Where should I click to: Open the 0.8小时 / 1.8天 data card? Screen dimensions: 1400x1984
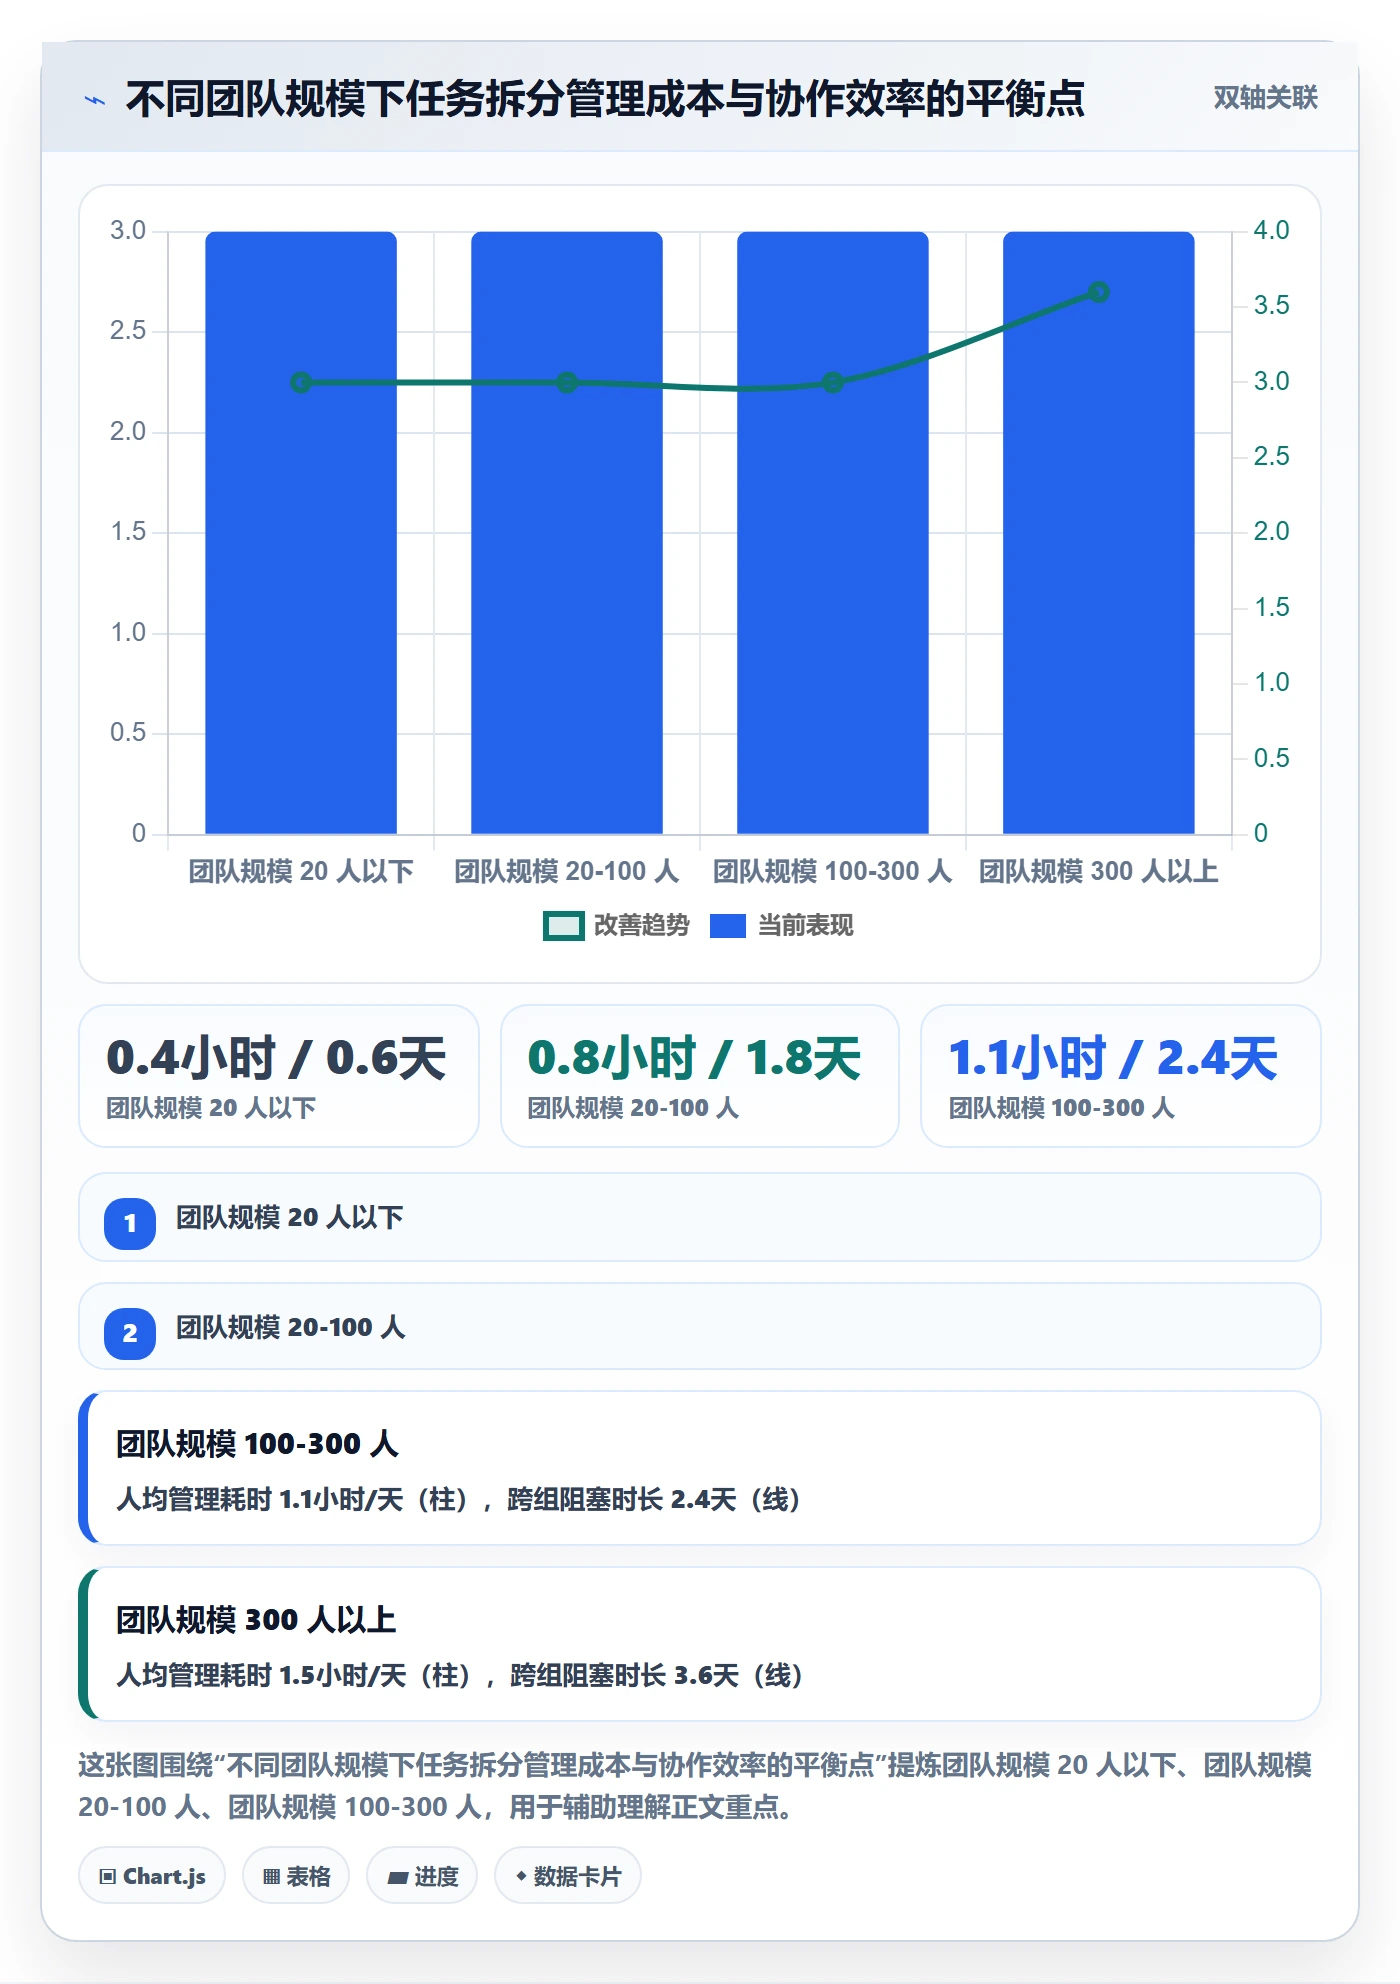coord(700,1076)
